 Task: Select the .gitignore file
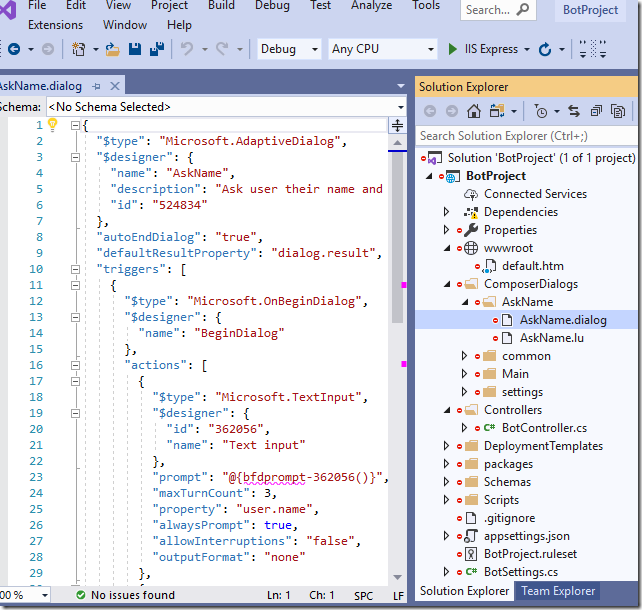(509, 518)
